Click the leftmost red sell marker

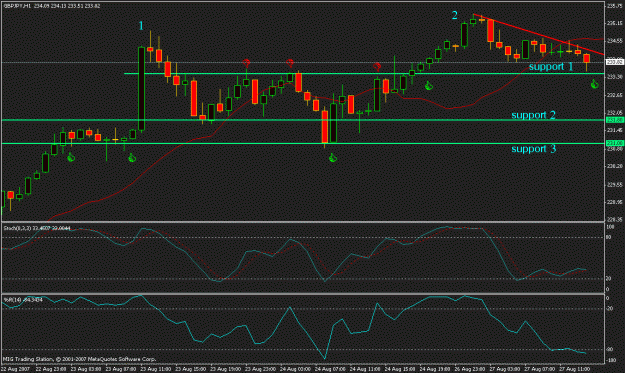point(246,63)
